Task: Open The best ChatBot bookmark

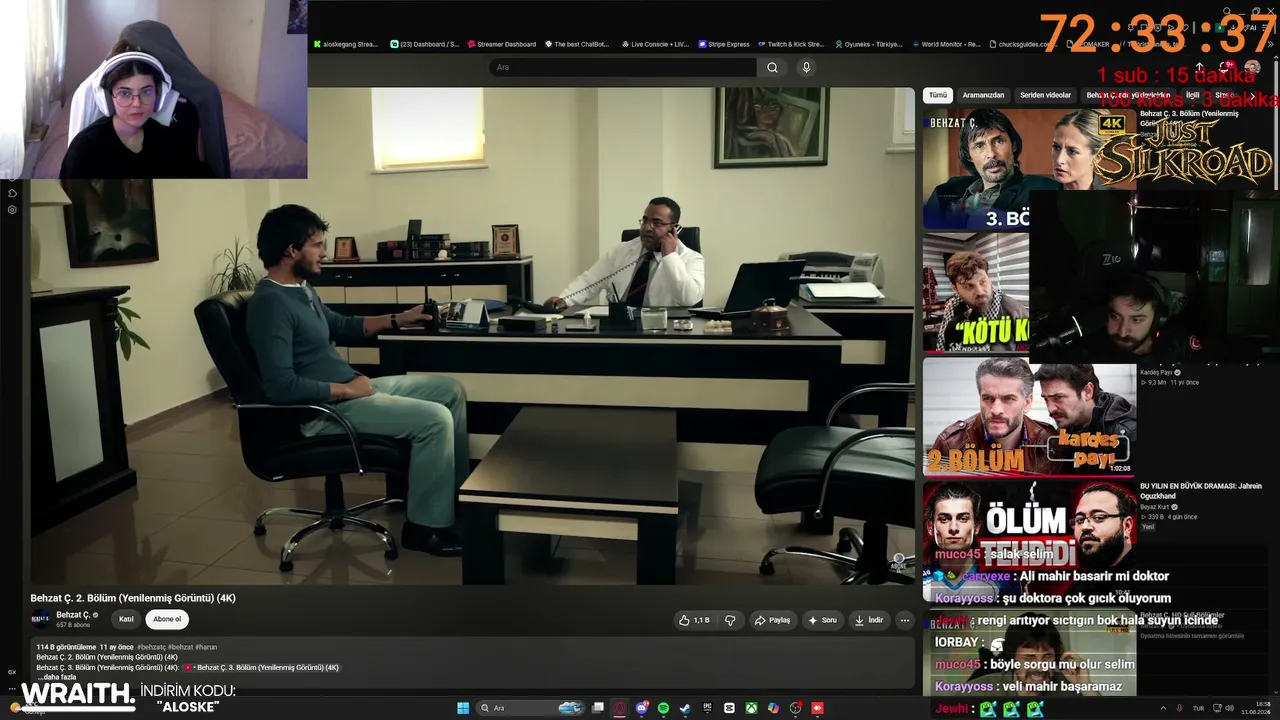Action: pos(577,44)
